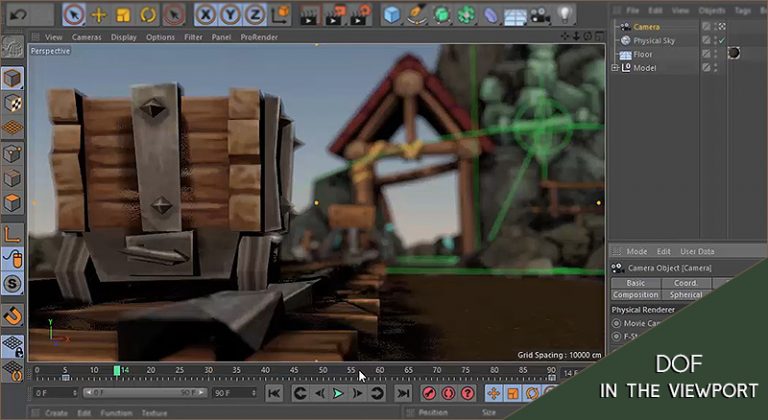The height and width of the screenshot is (420, 768).
Task: Open the Cube primitive object icon
Action: pos(392,15)
